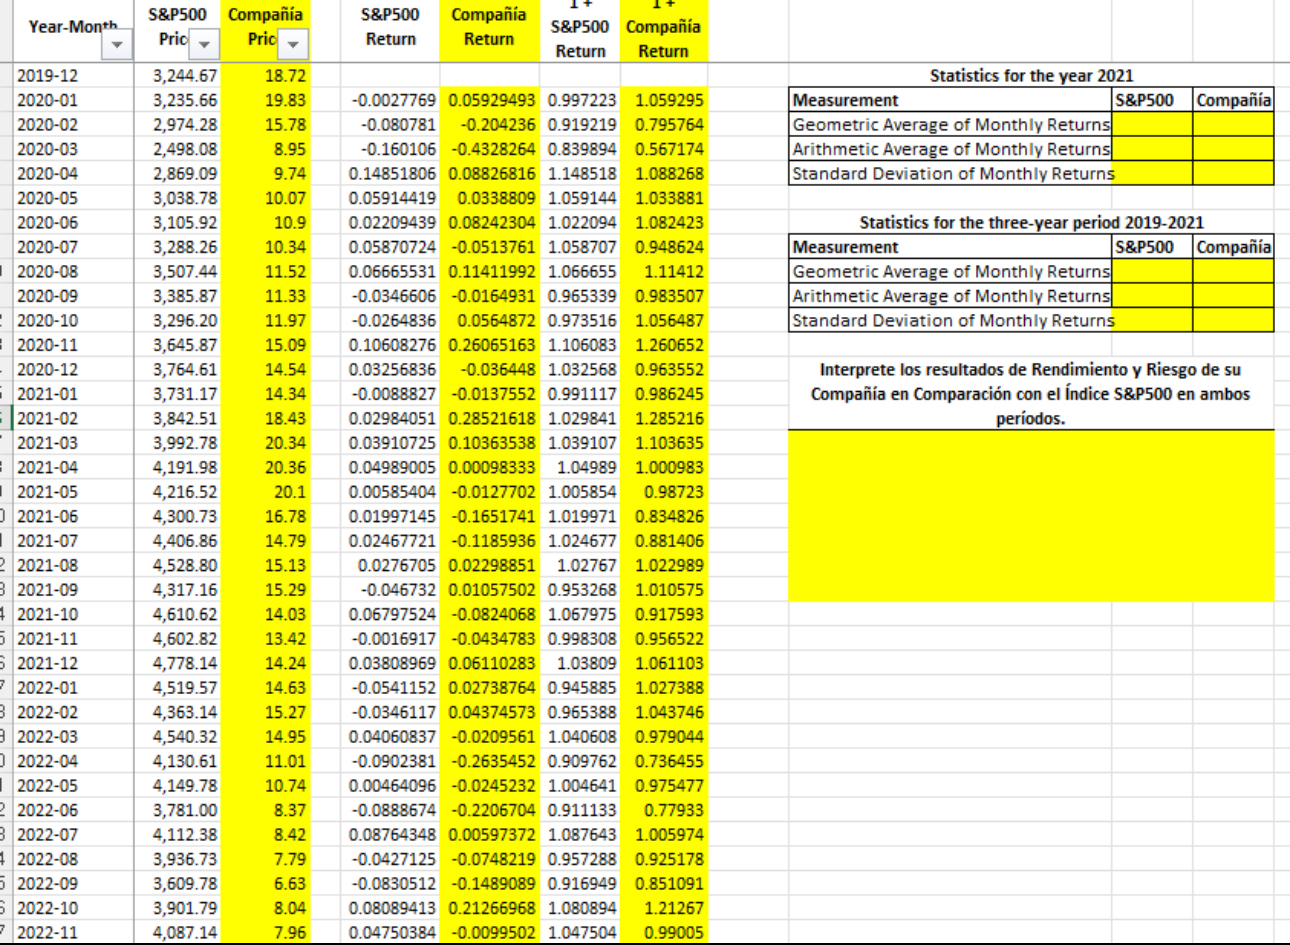Select Compañía return cell 0.05929493
Screen dimensions: 1290x945
tap(489, 100)
